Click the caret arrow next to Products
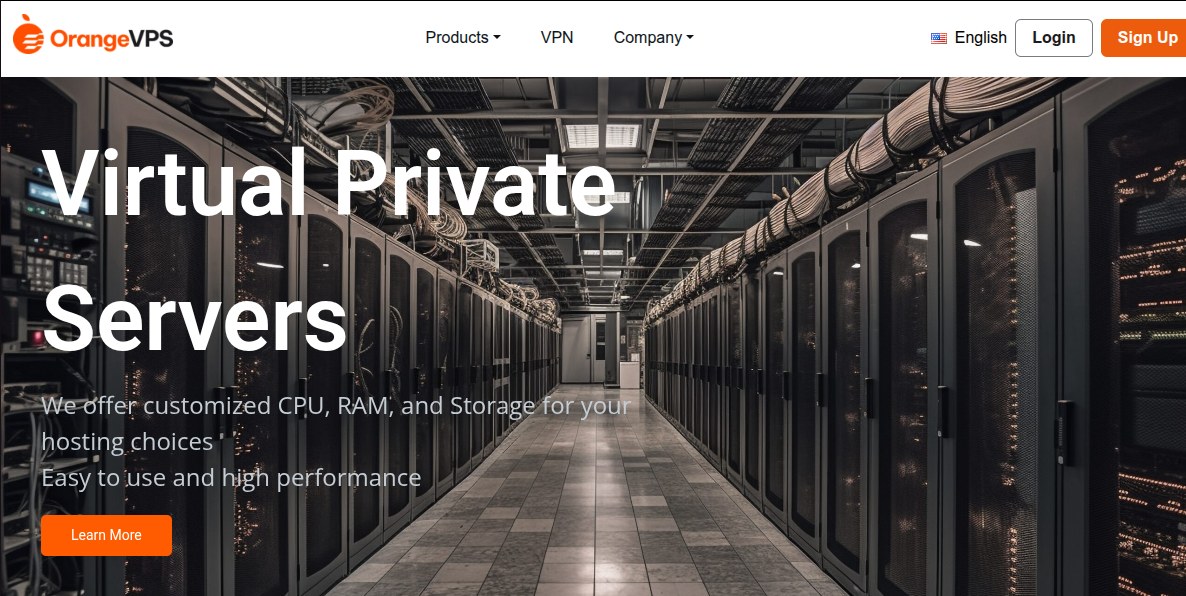This screenshot has width=1186, height=596. click(497, 38)
